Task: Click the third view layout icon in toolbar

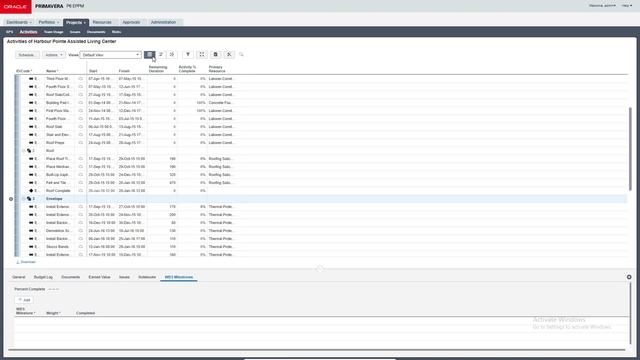Action: point(172,55)
